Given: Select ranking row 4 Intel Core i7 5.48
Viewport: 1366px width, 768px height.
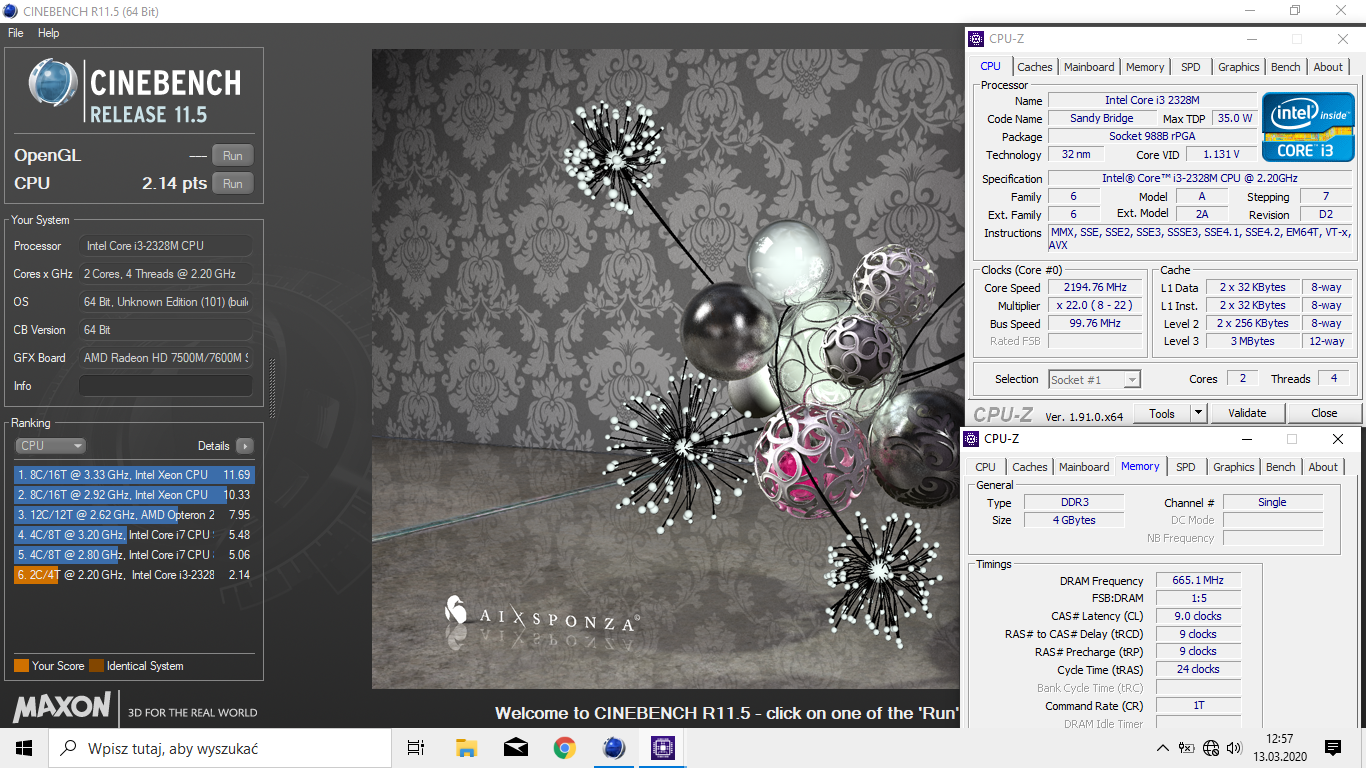Looking at the screenshot, I should tap(134, 535).
